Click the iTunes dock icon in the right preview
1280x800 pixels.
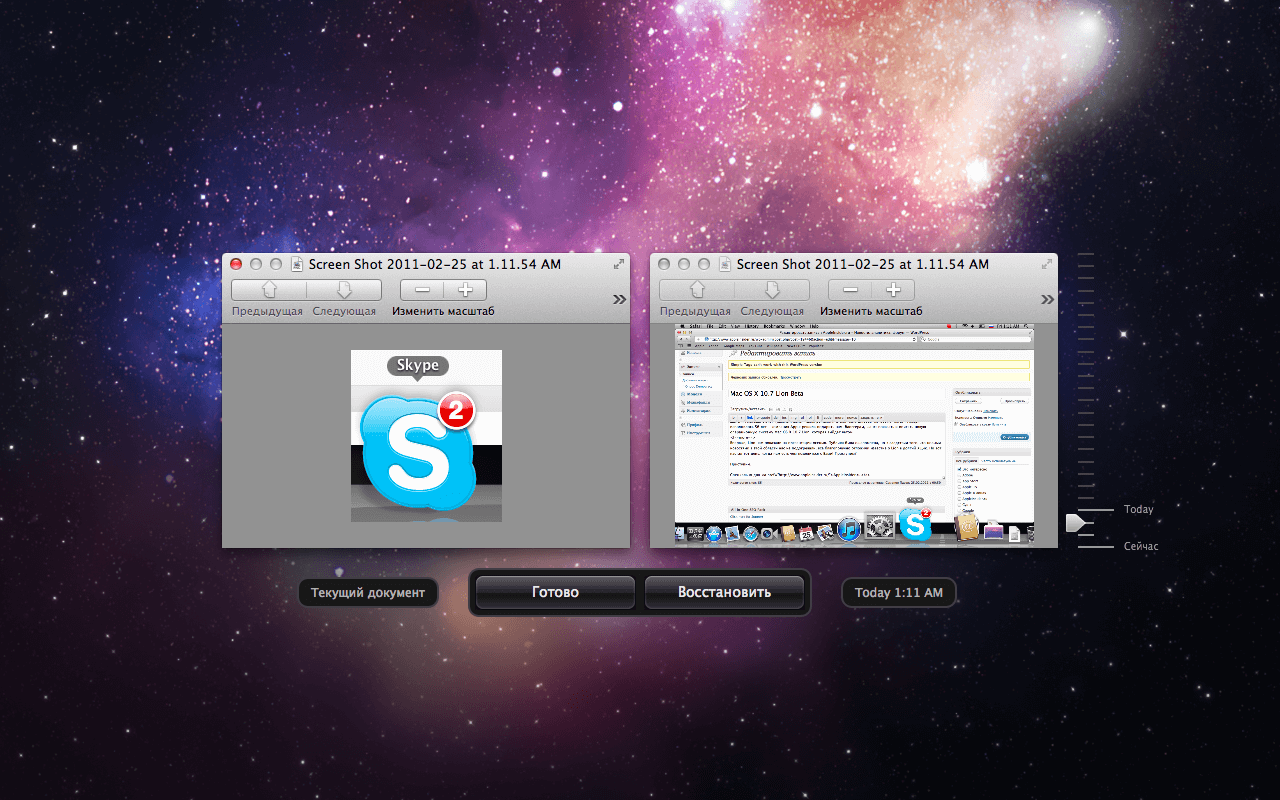pyautogui.click(x=849, y=528)
